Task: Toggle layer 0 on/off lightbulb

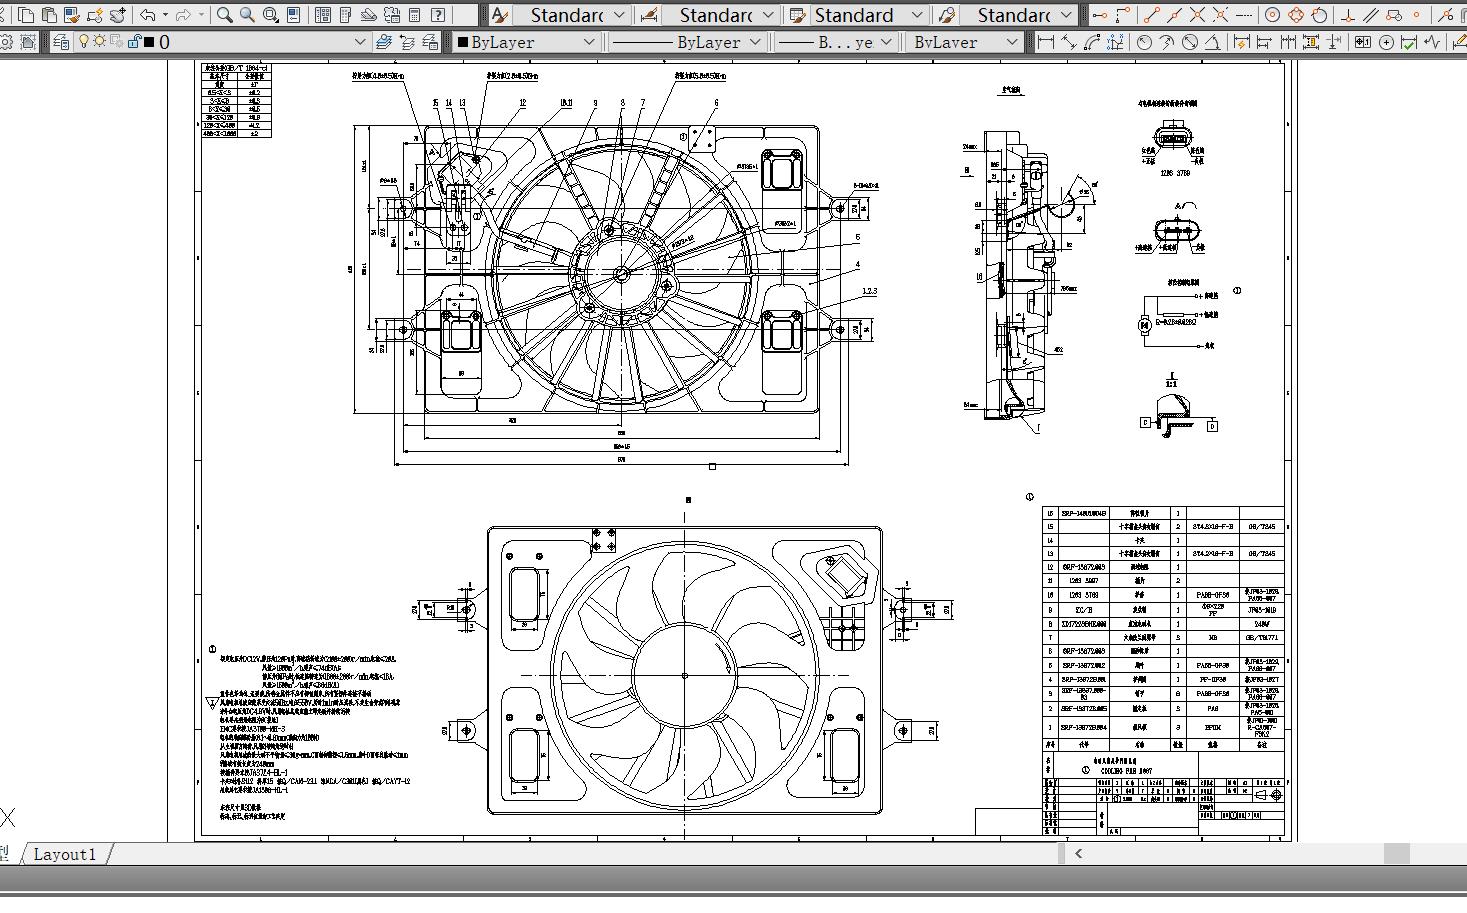Action: tap(84, 42)
